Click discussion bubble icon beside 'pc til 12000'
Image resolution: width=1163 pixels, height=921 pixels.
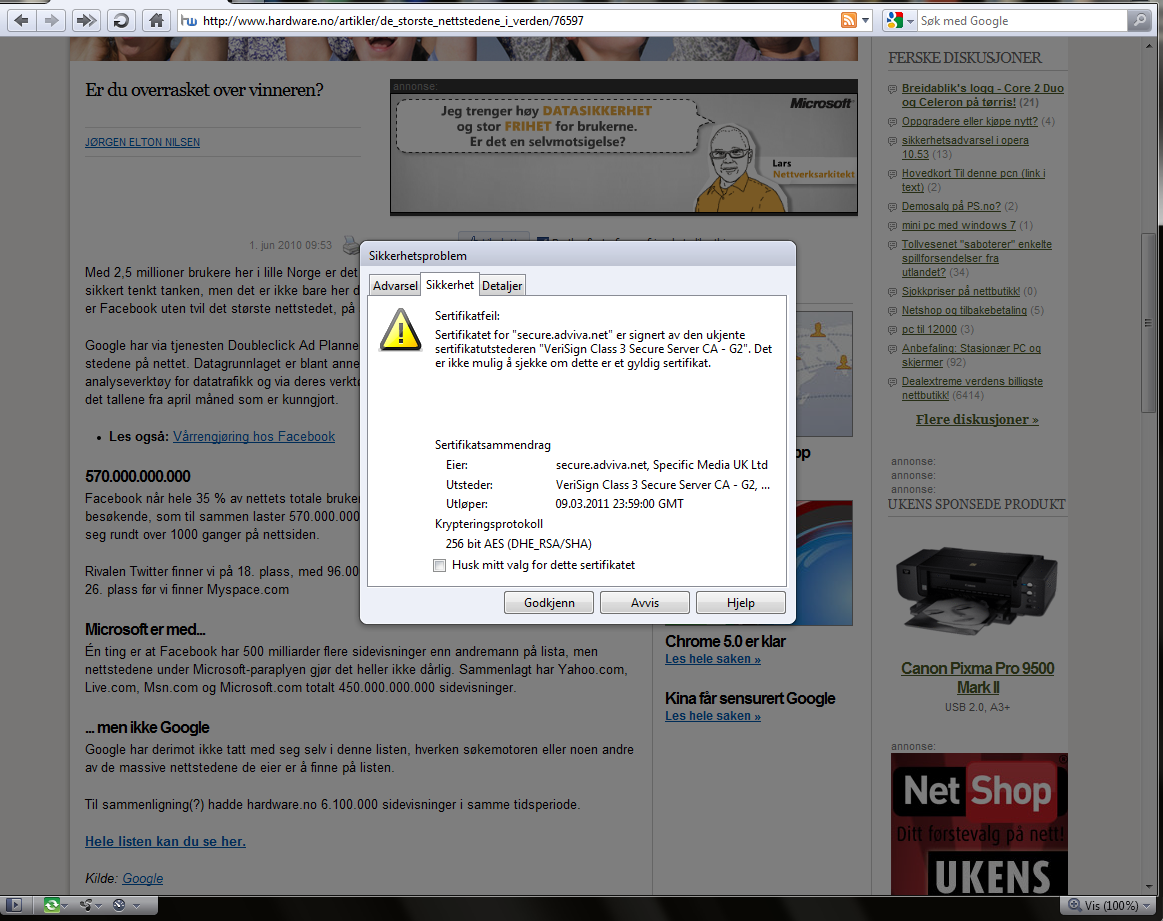(x=892, y=330)
